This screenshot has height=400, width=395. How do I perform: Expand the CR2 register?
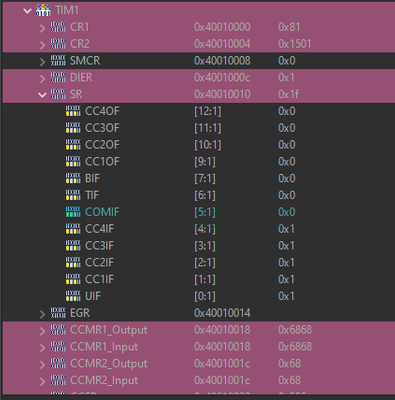pyautogui.click(x=42, y=44)
